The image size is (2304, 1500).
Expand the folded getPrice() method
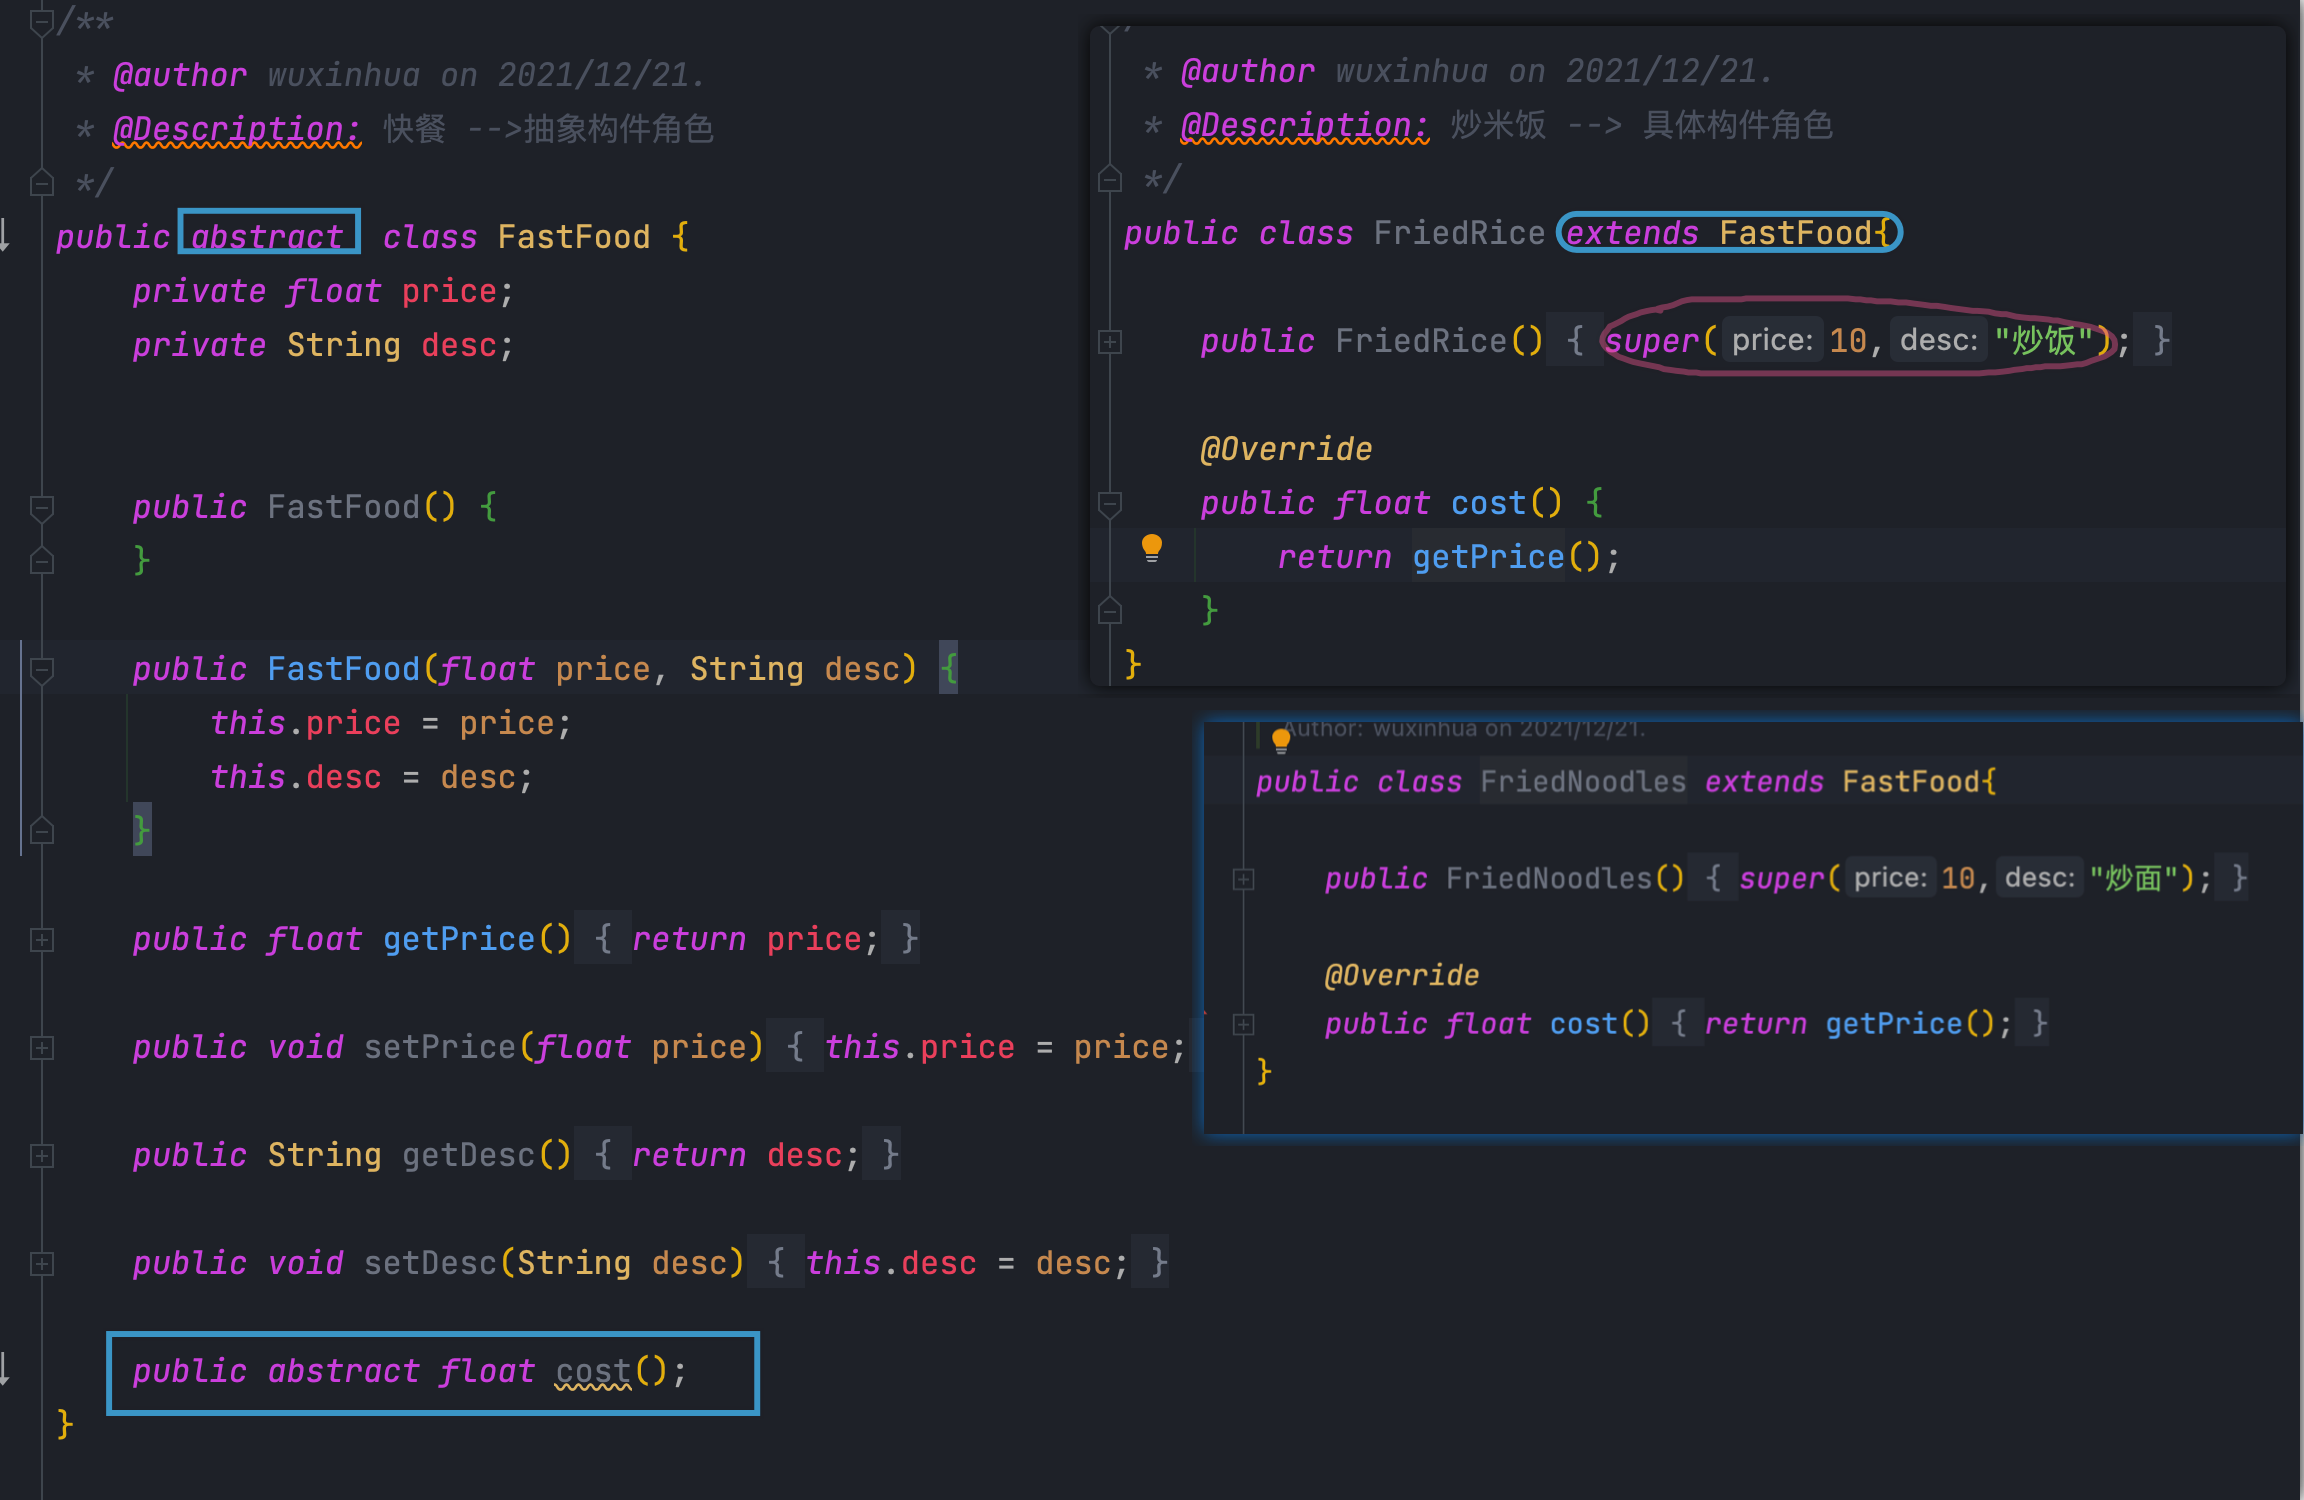(x=41, y=939)
